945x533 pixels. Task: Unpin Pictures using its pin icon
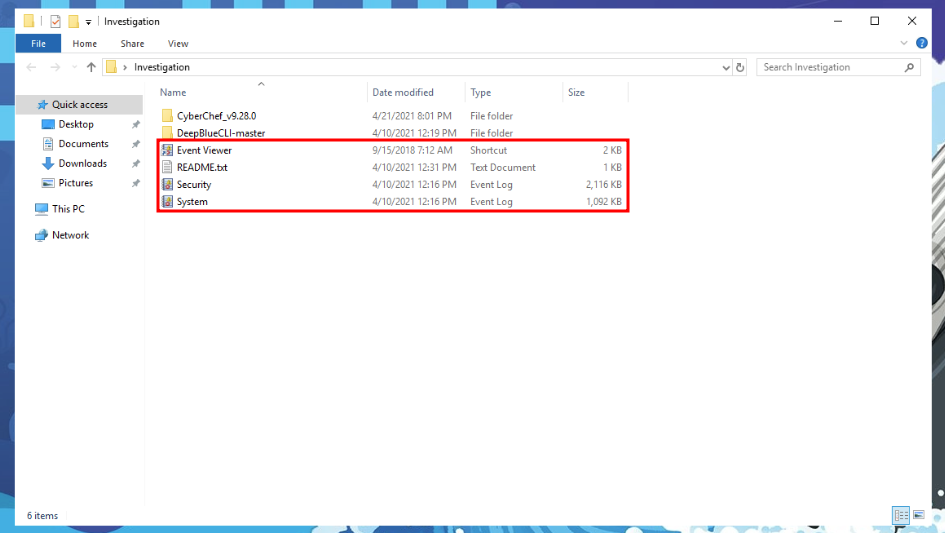click(136, 183)
